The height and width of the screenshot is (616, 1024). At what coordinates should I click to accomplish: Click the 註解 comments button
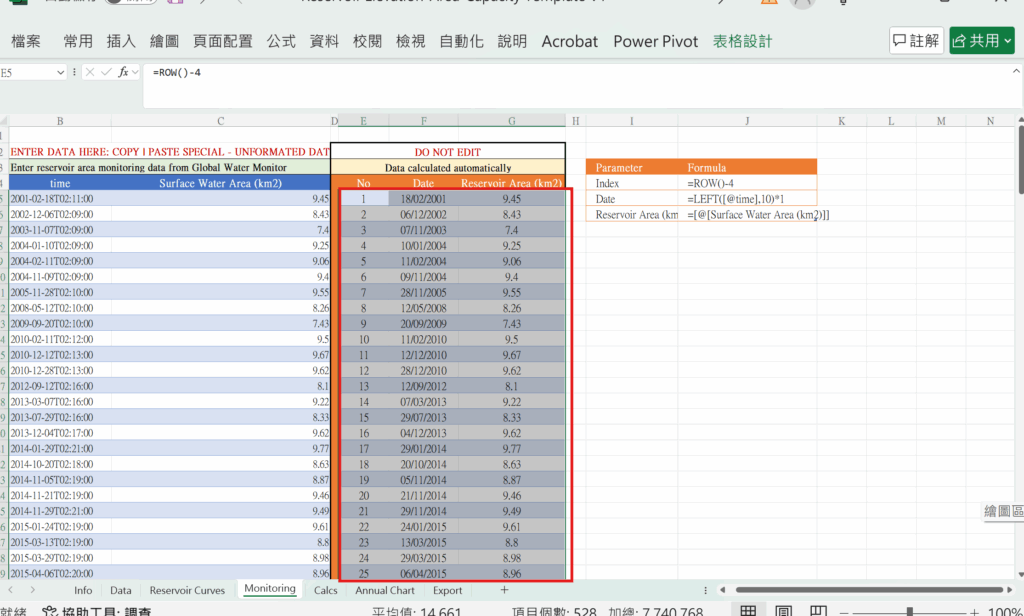pos(916,41)
